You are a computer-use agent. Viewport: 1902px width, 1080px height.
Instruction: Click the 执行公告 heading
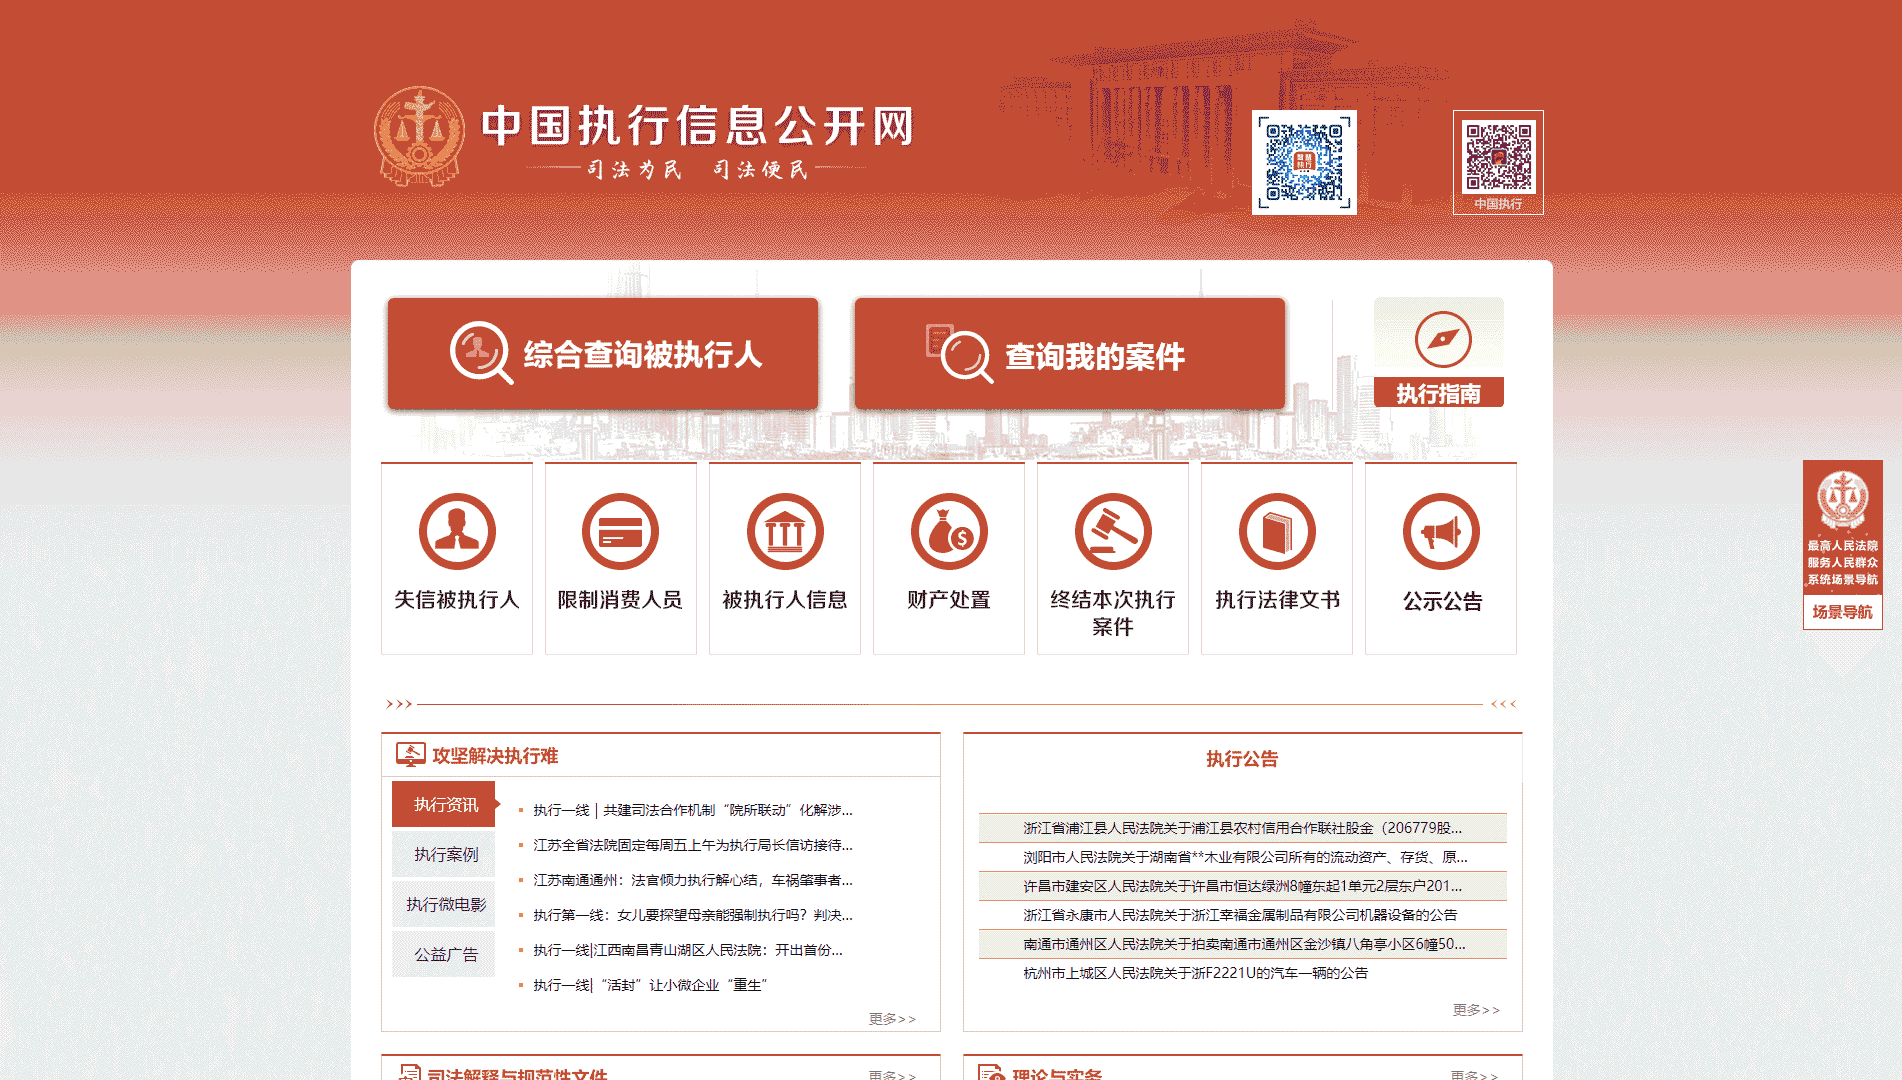(1242, 759)
